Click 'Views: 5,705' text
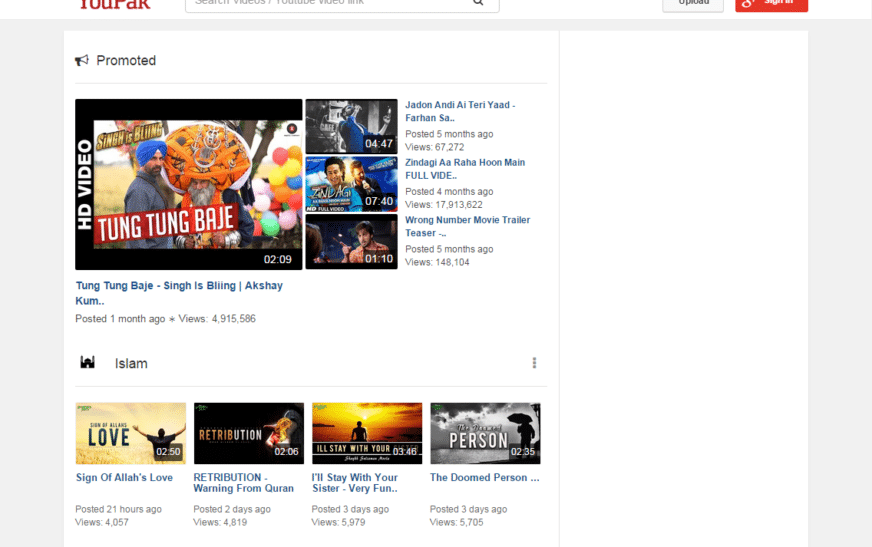This screenshot has width=872, height=547. pos(457,523)
